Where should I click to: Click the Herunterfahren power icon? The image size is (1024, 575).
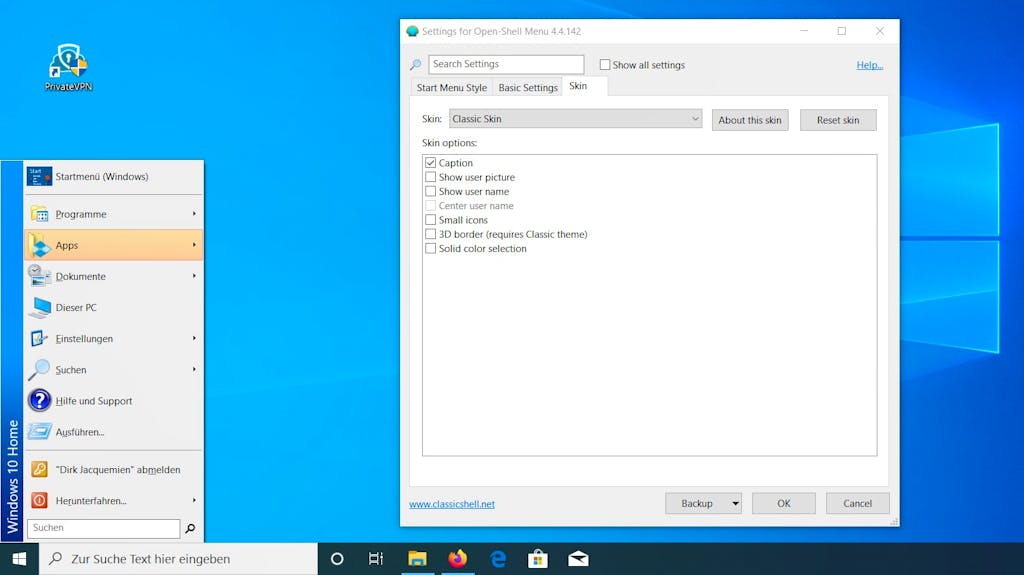click(x=39, y=501)
